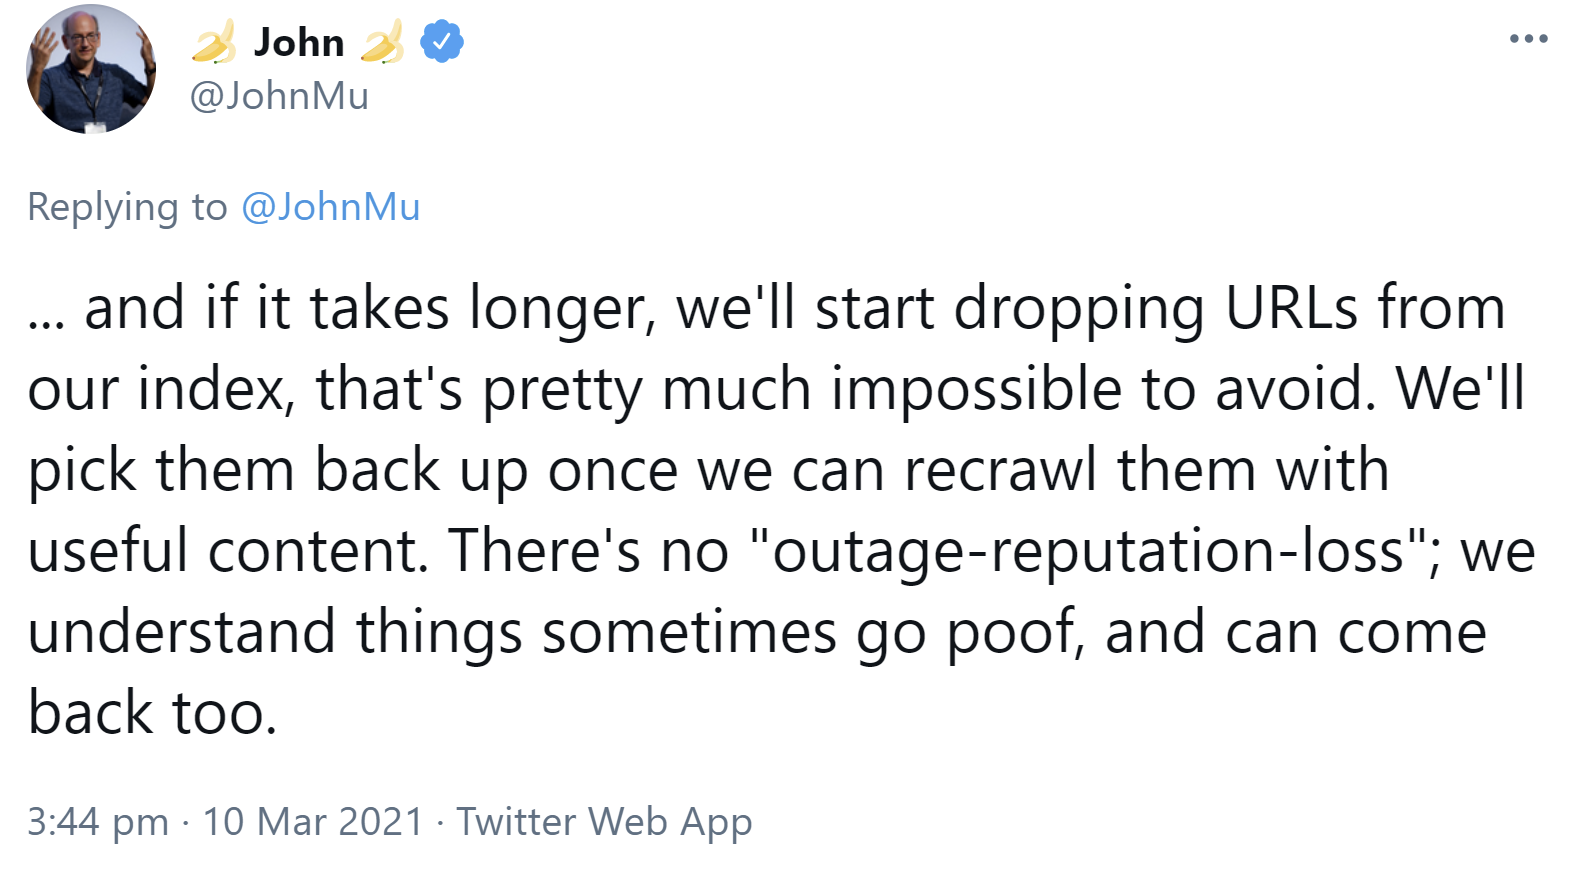Click the "Replying to" label
This screenshot has width=1578, height=880.
tap(127, 207)
